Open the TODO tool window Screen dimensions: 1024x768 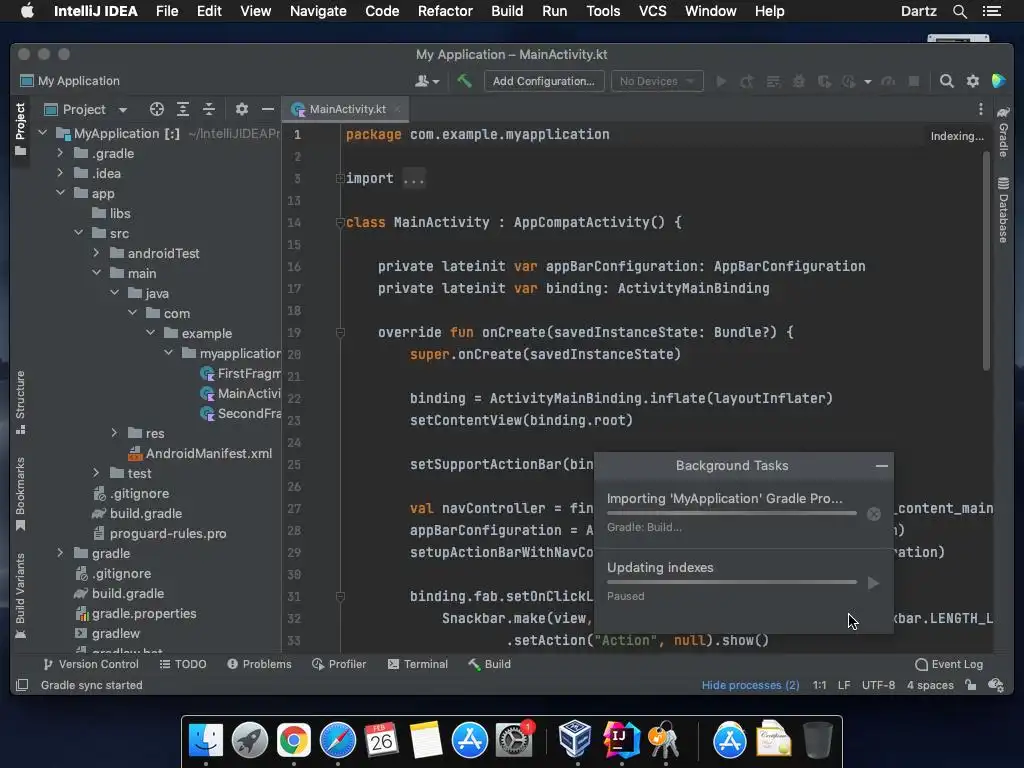[x=183, y=664]
